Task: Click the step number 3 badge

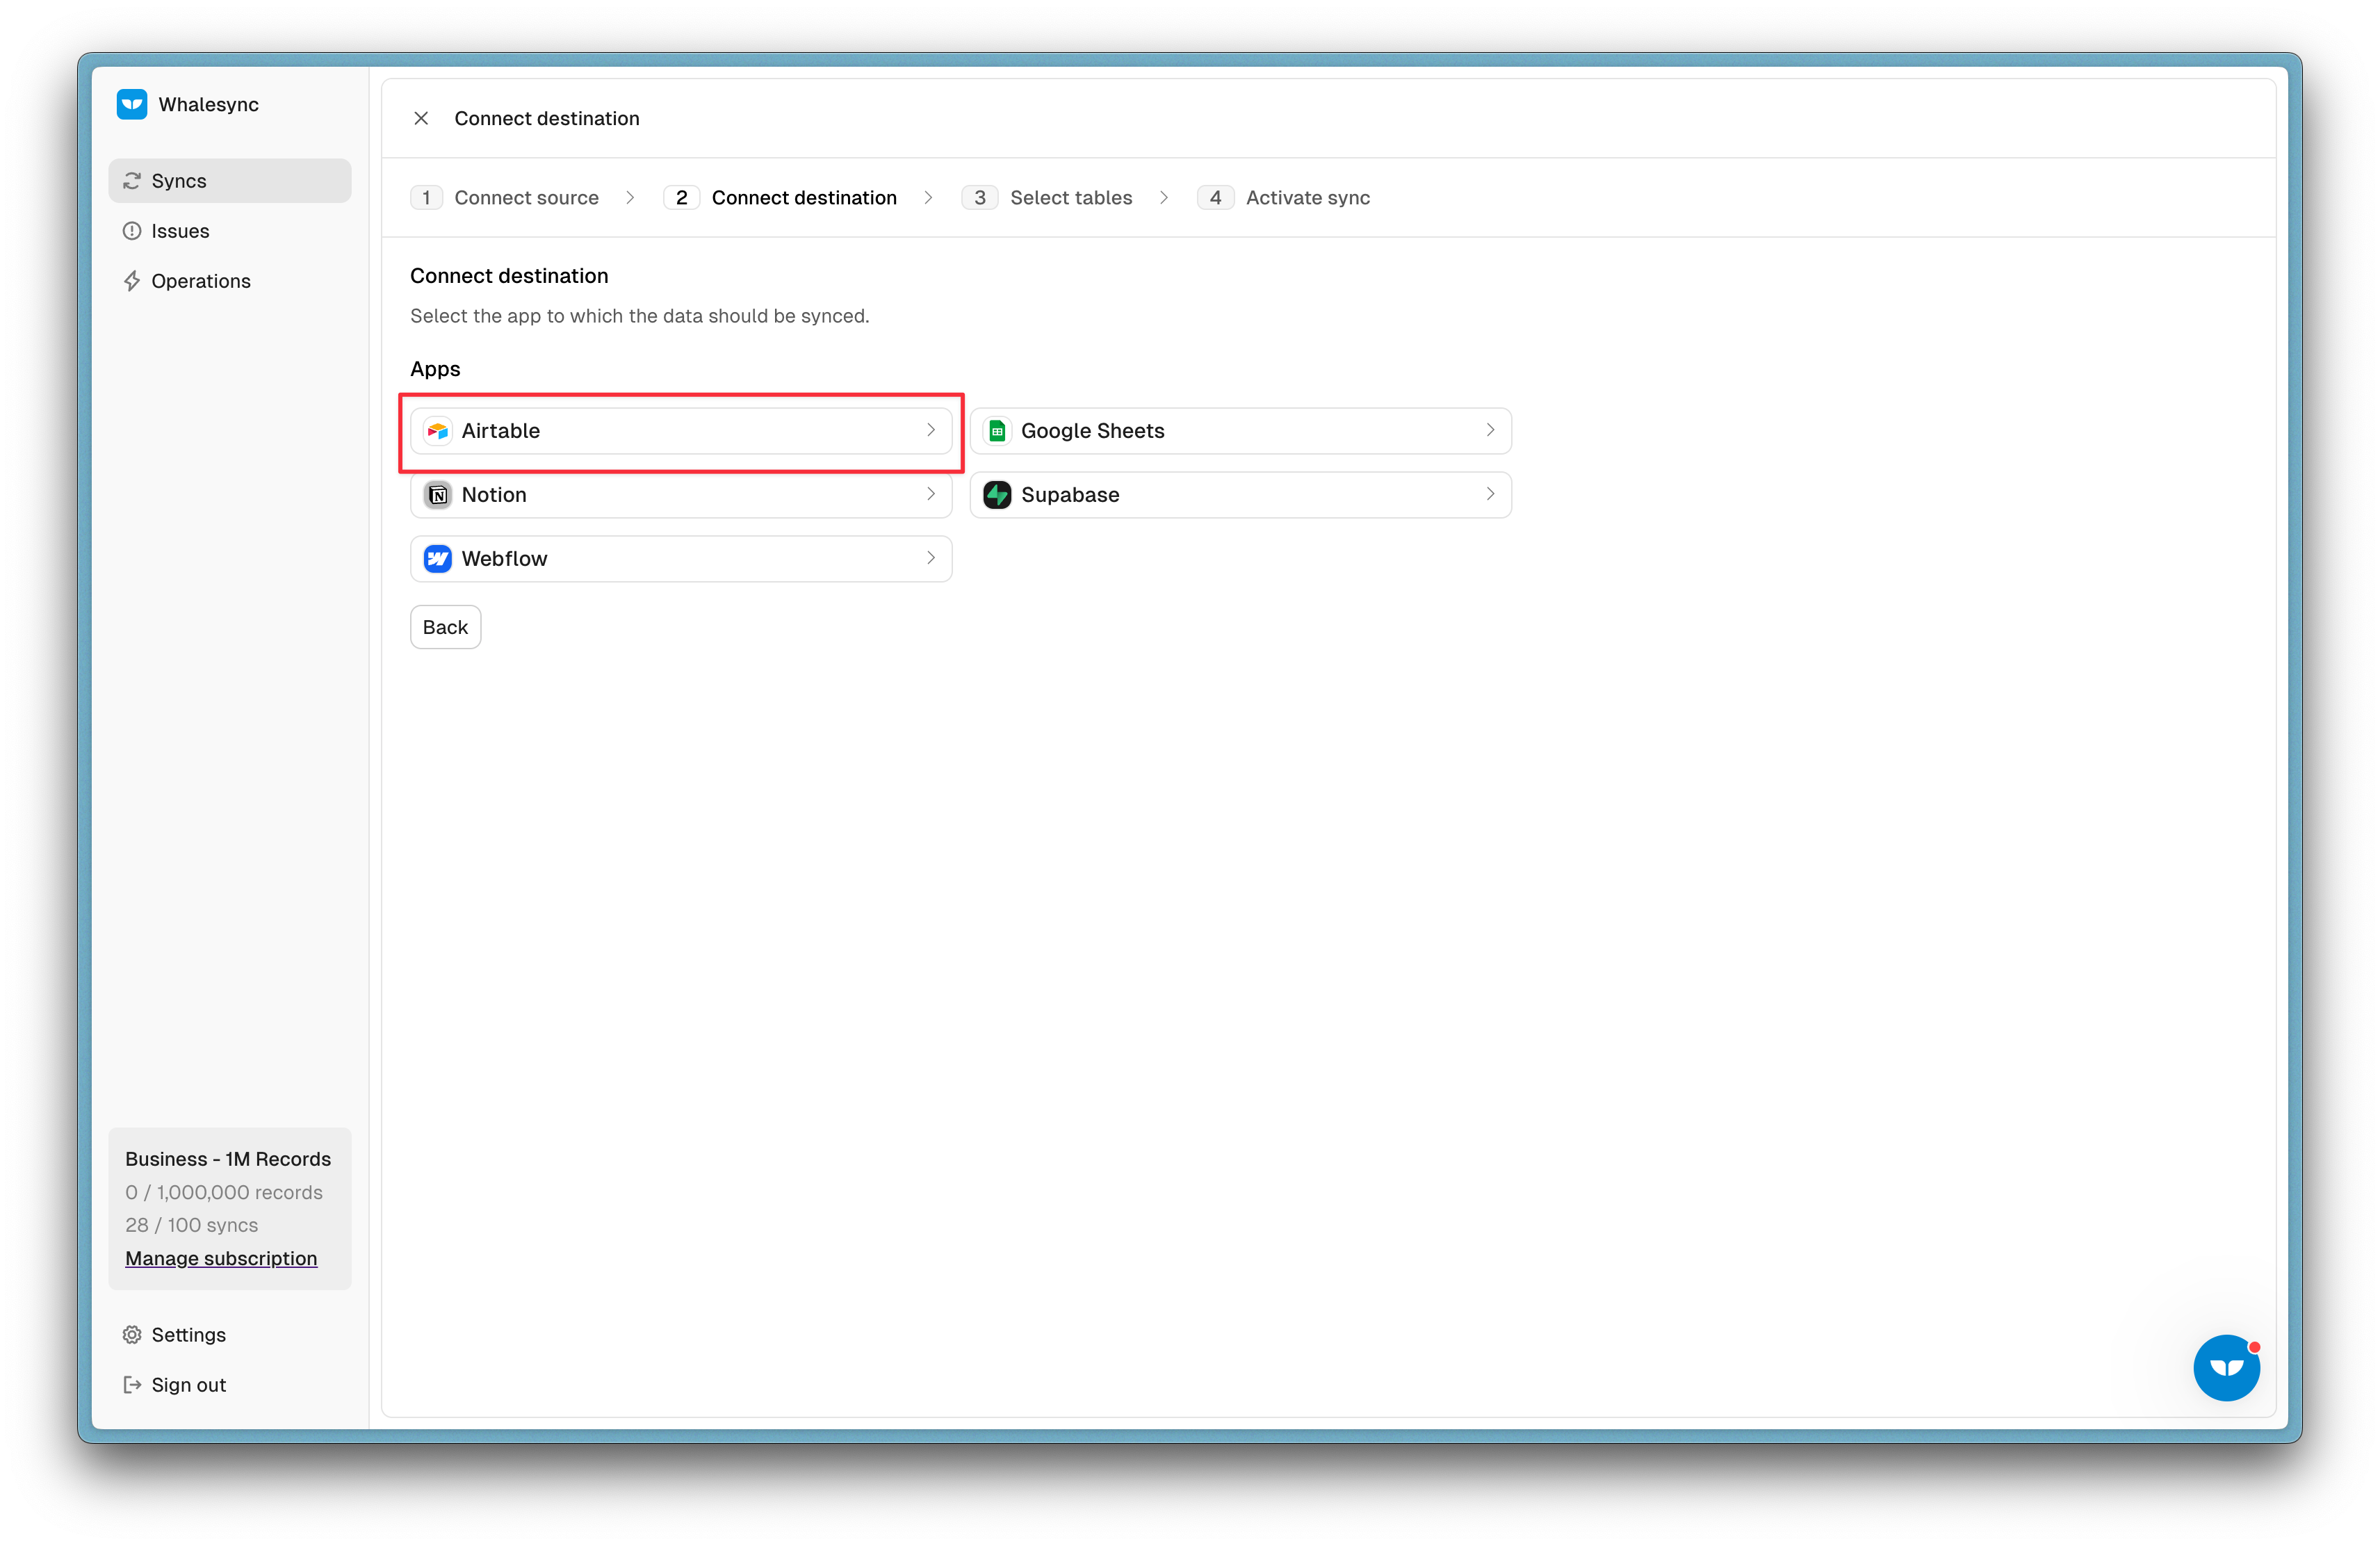Action: [x=980, y=198]
